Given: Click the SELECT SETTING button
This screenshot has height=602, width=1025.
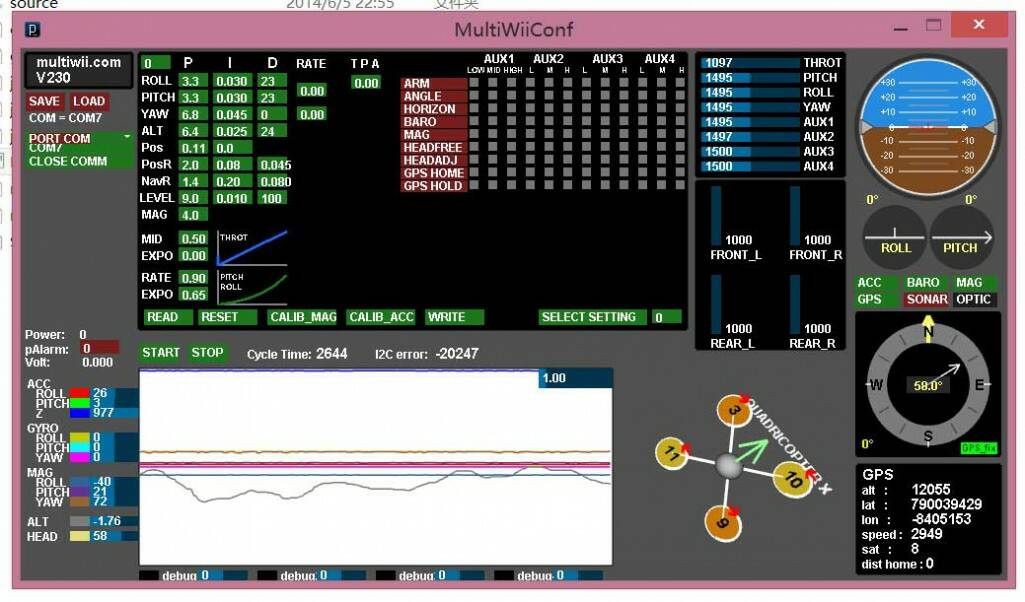Looking at the screenshot, I should [x=592, y=317].
